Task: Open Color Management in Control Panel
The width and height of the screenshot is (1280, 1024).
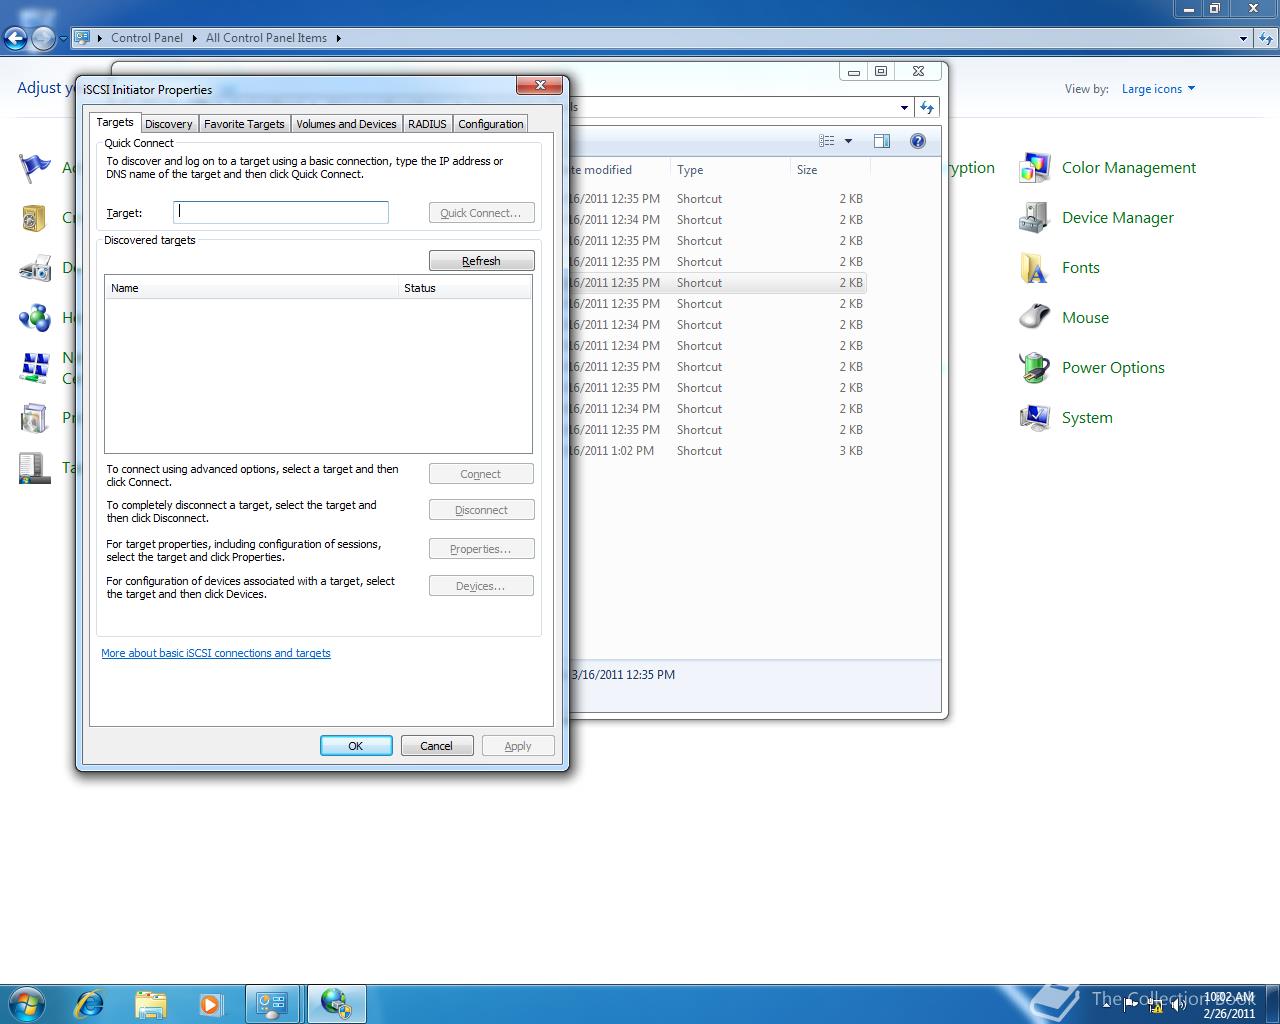Action: 1108,168
